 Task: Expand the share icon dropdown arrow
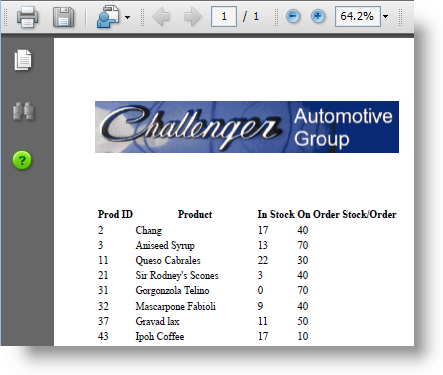click(x=127, y=17)
